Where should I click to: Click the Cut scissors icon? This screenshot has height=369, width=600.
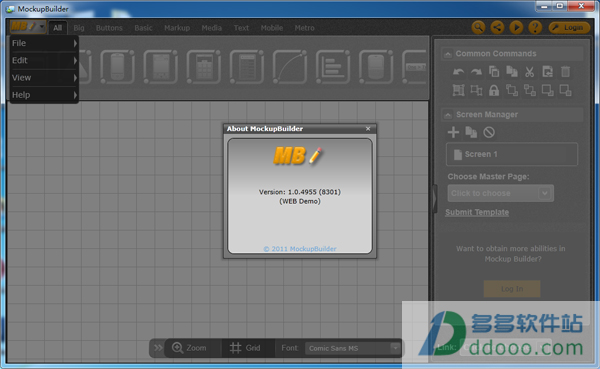tap(530, 72)
